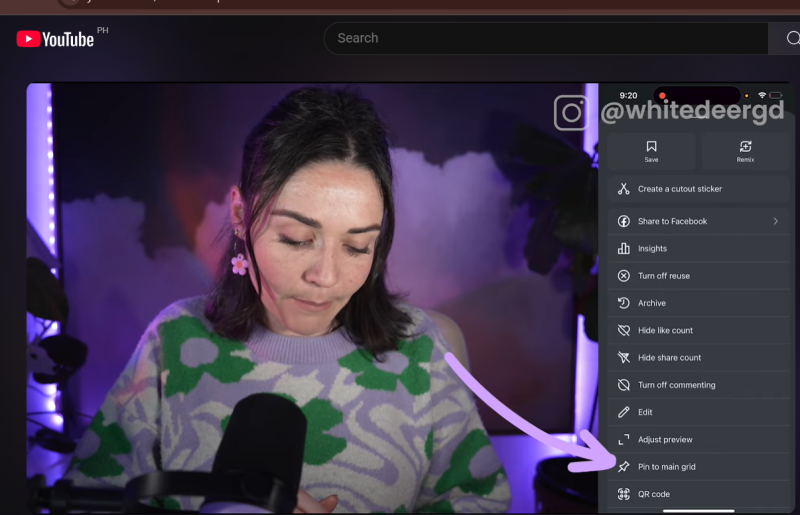Select Adjust preview option
Screen dimensions: 800x515
click(x=698, y=439)
